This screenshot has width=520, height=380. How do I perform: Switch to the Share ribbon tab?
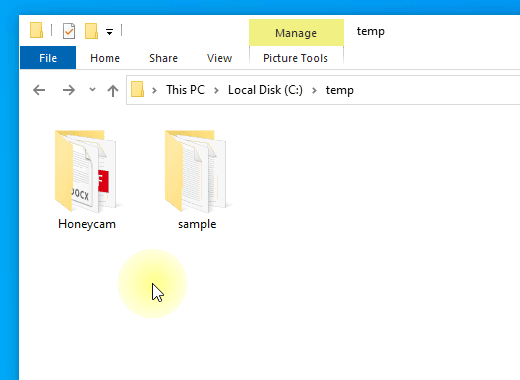coord(163,58)
